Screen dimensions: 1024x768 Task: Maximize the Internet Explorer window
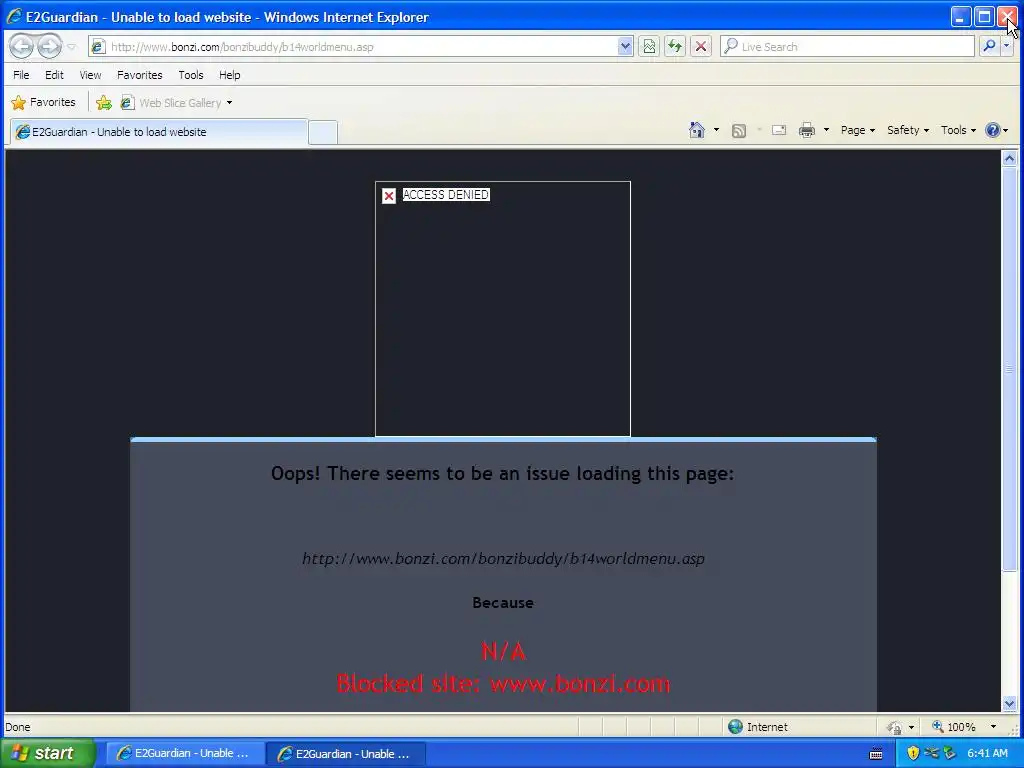[x=984, y=17]
